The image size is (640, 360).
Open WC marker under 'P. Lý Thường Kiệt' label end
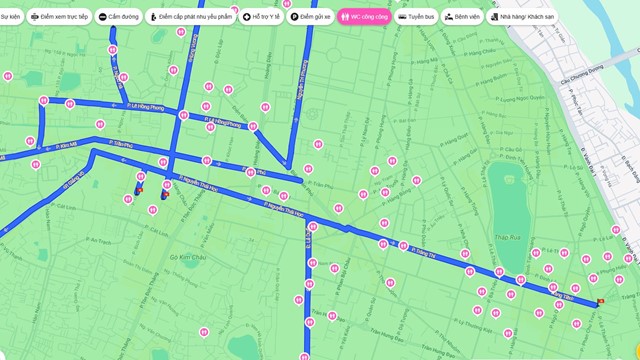click(x=508, y=334)
